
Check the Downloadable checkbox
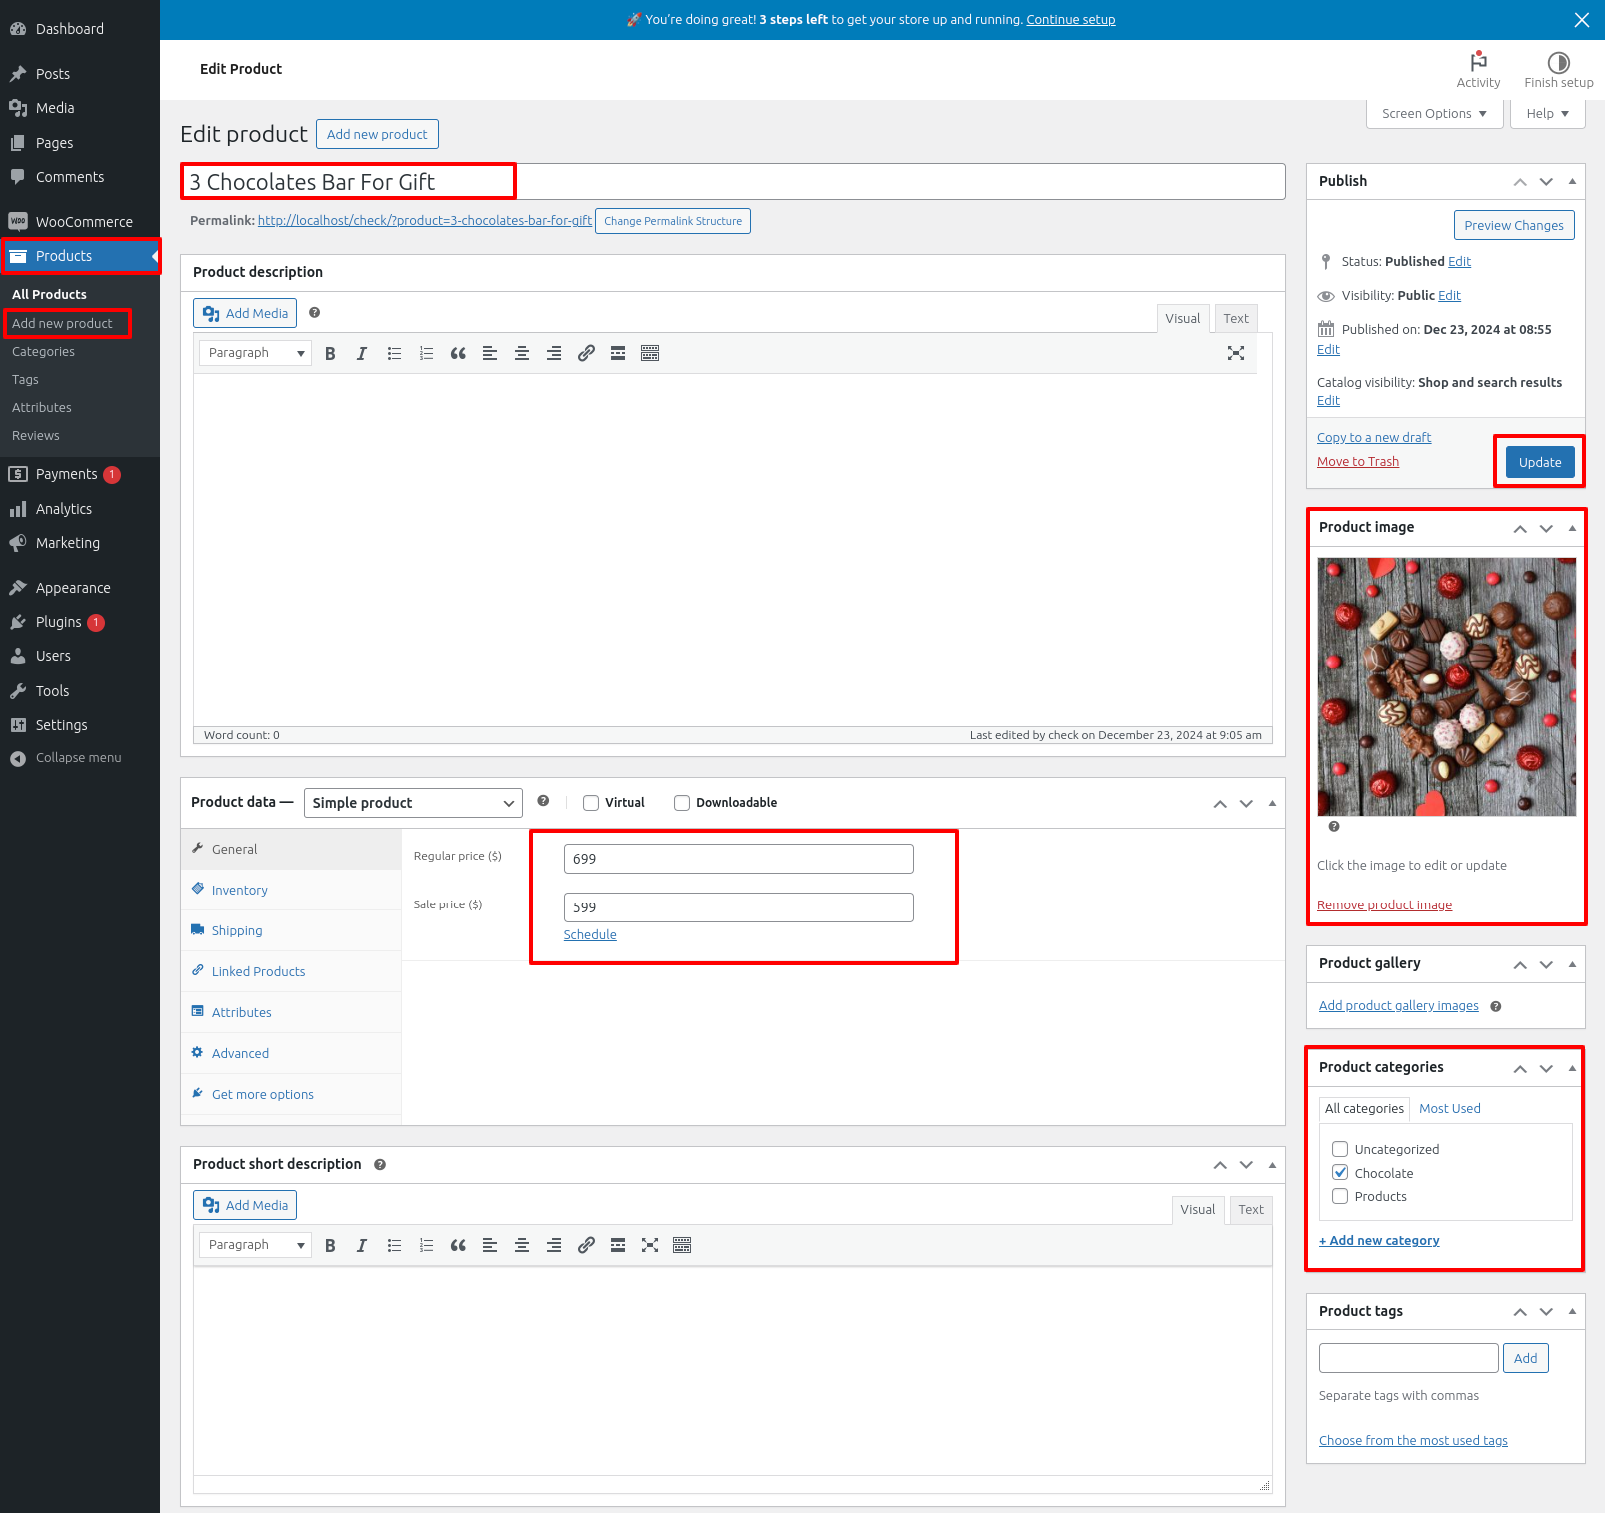click(x=682, y=803)
